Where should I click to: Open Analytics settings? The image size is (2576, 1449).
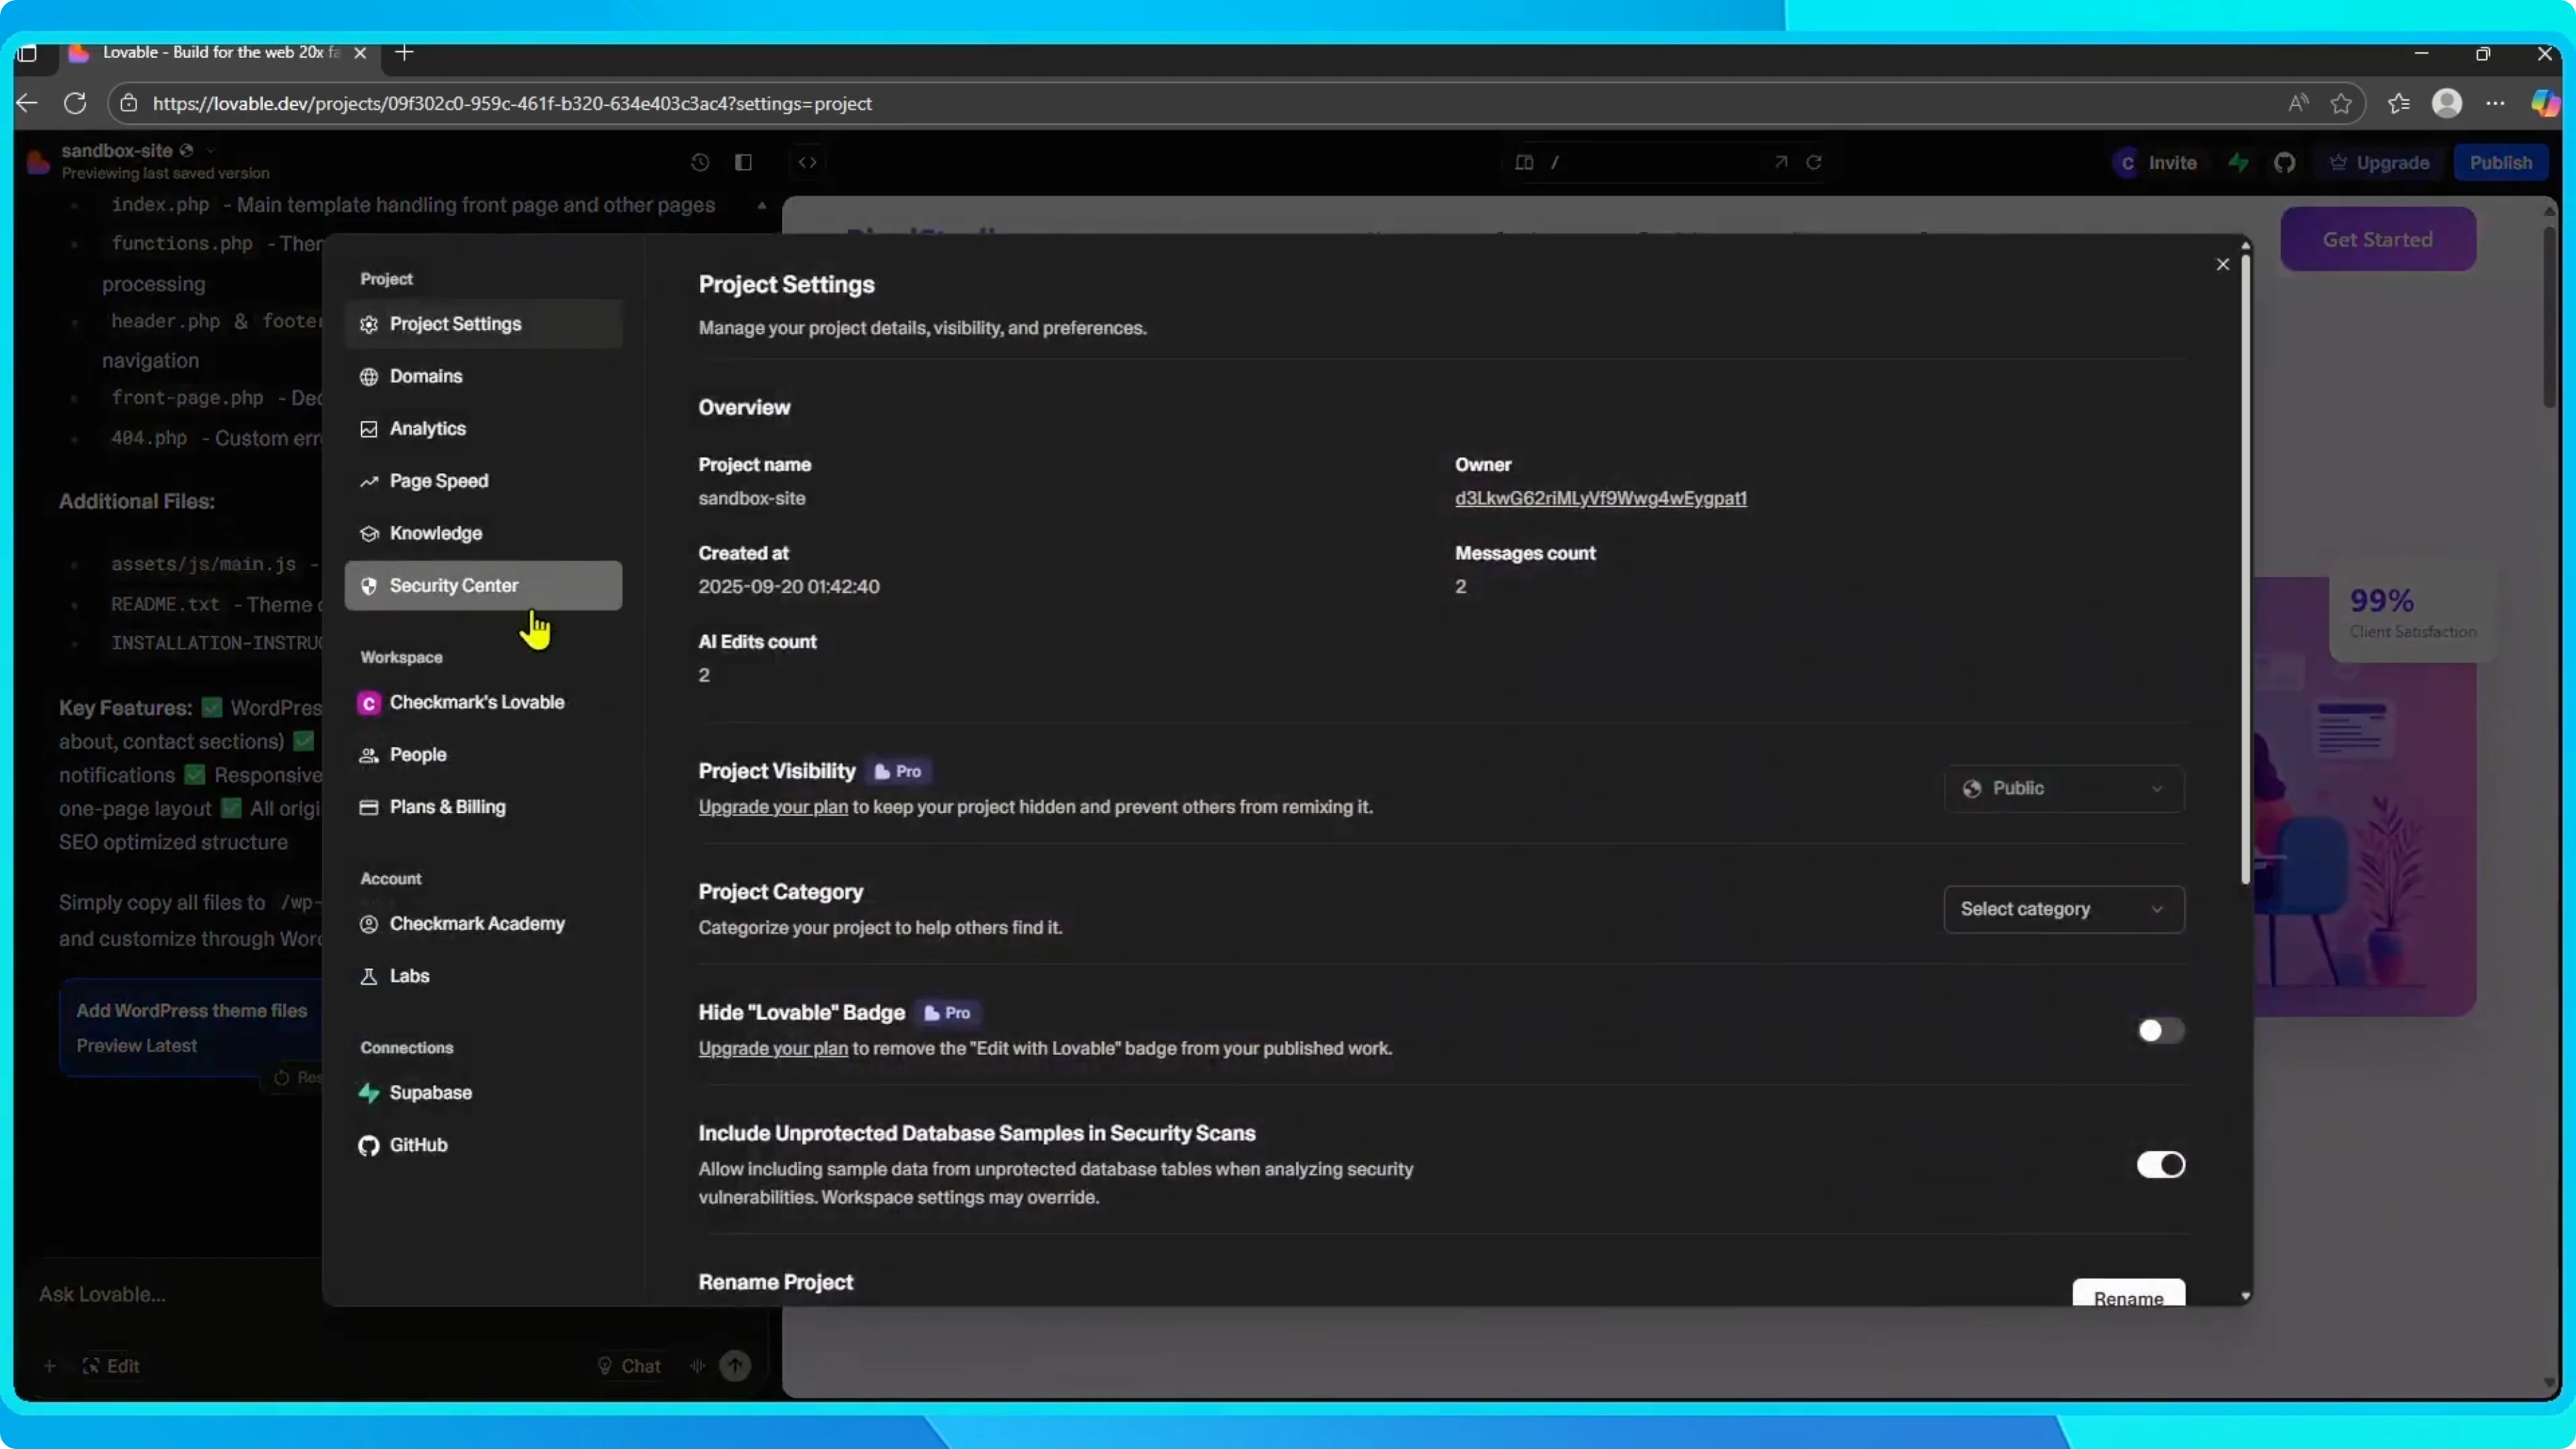click(x=483, y=428)
